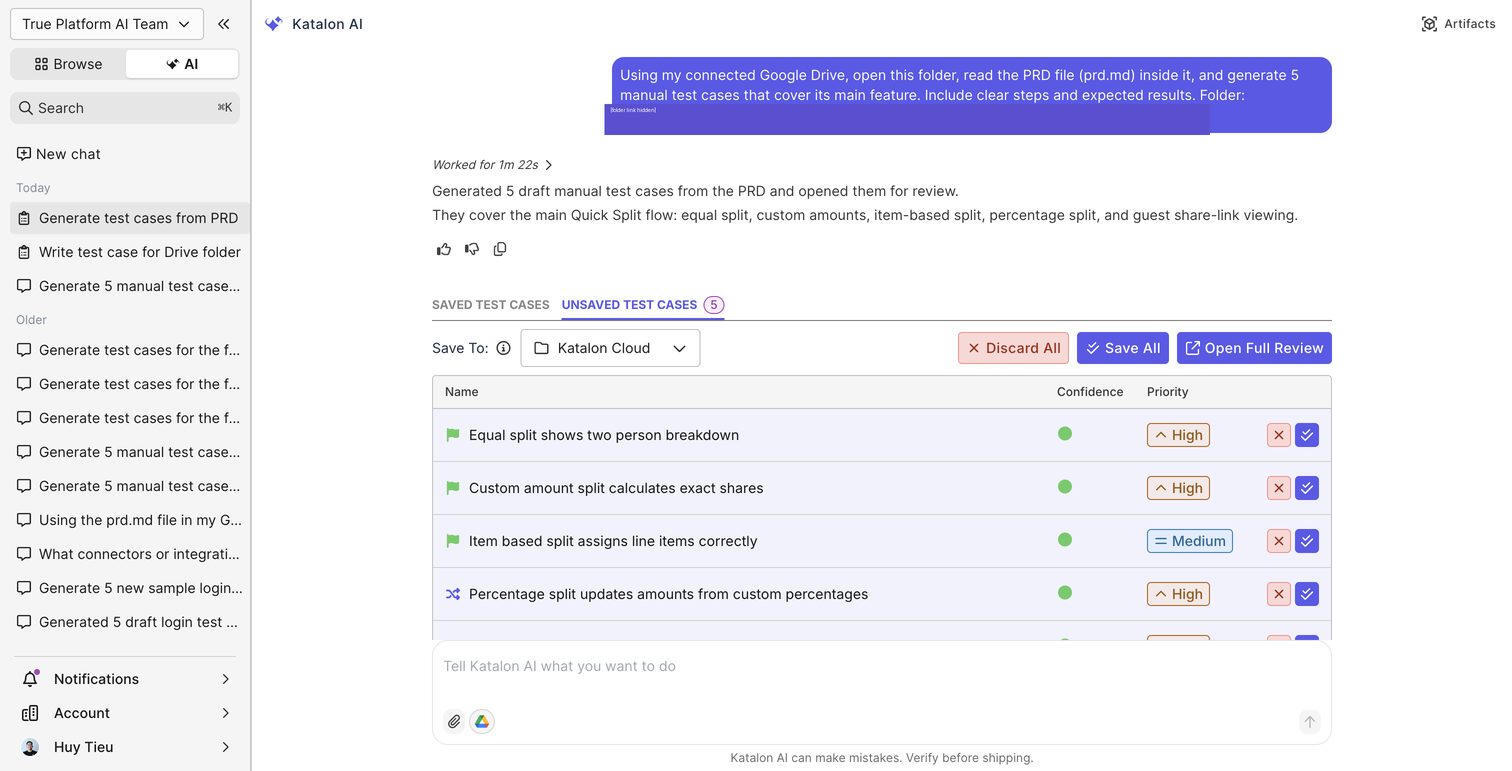
Task: Click the thumbs down feedback icon
Action: click(472, 249)
